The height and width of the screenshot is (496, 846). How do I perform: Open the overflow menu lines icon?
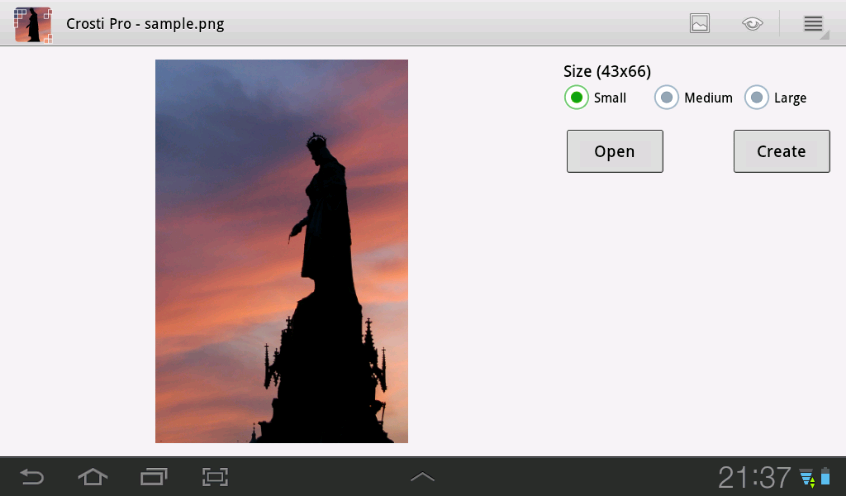813,24
